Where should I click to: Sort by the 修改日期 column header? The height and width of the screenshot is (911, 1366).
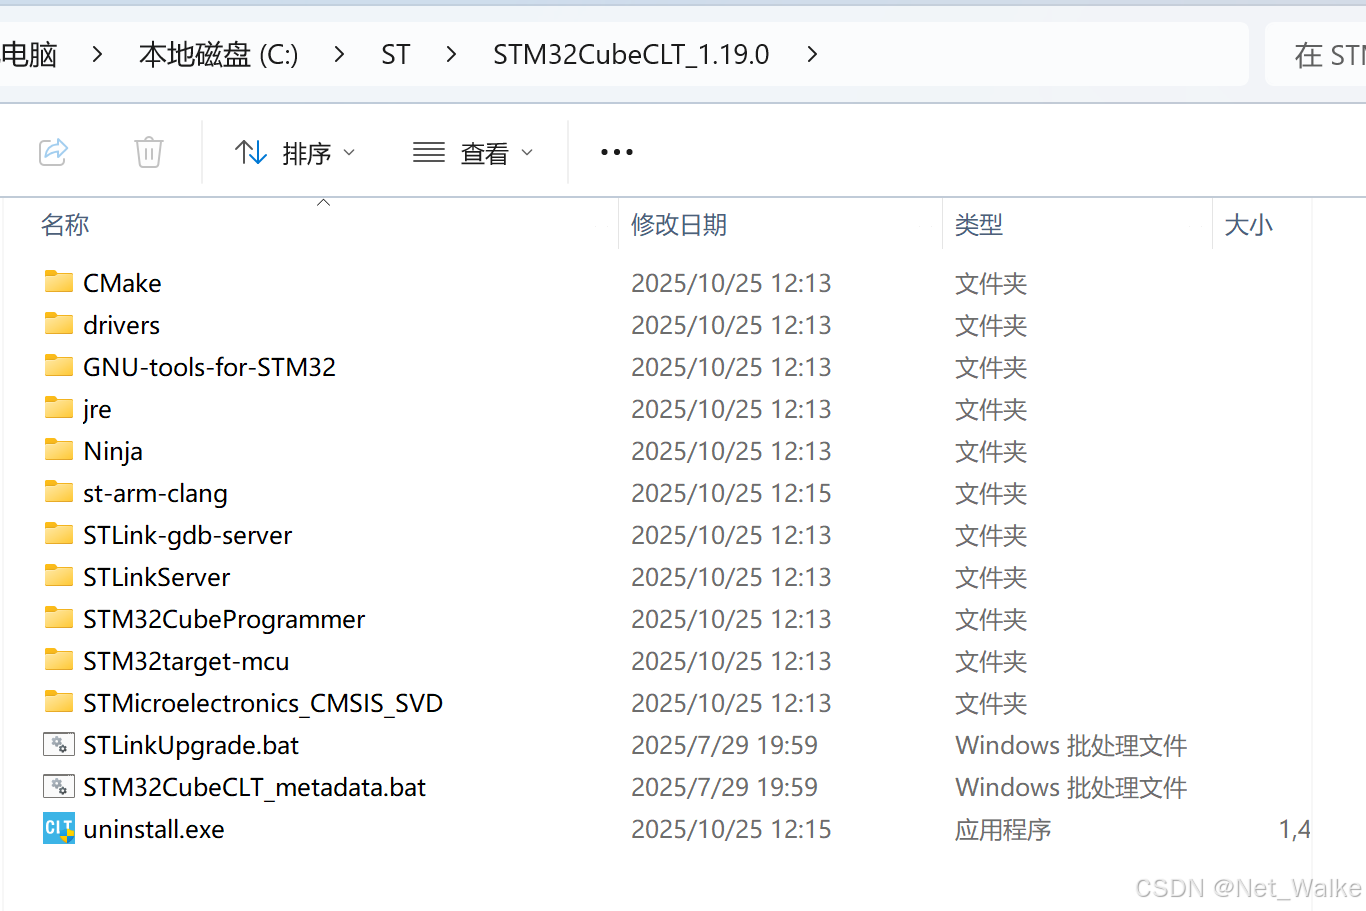click(x=679, y=225)
